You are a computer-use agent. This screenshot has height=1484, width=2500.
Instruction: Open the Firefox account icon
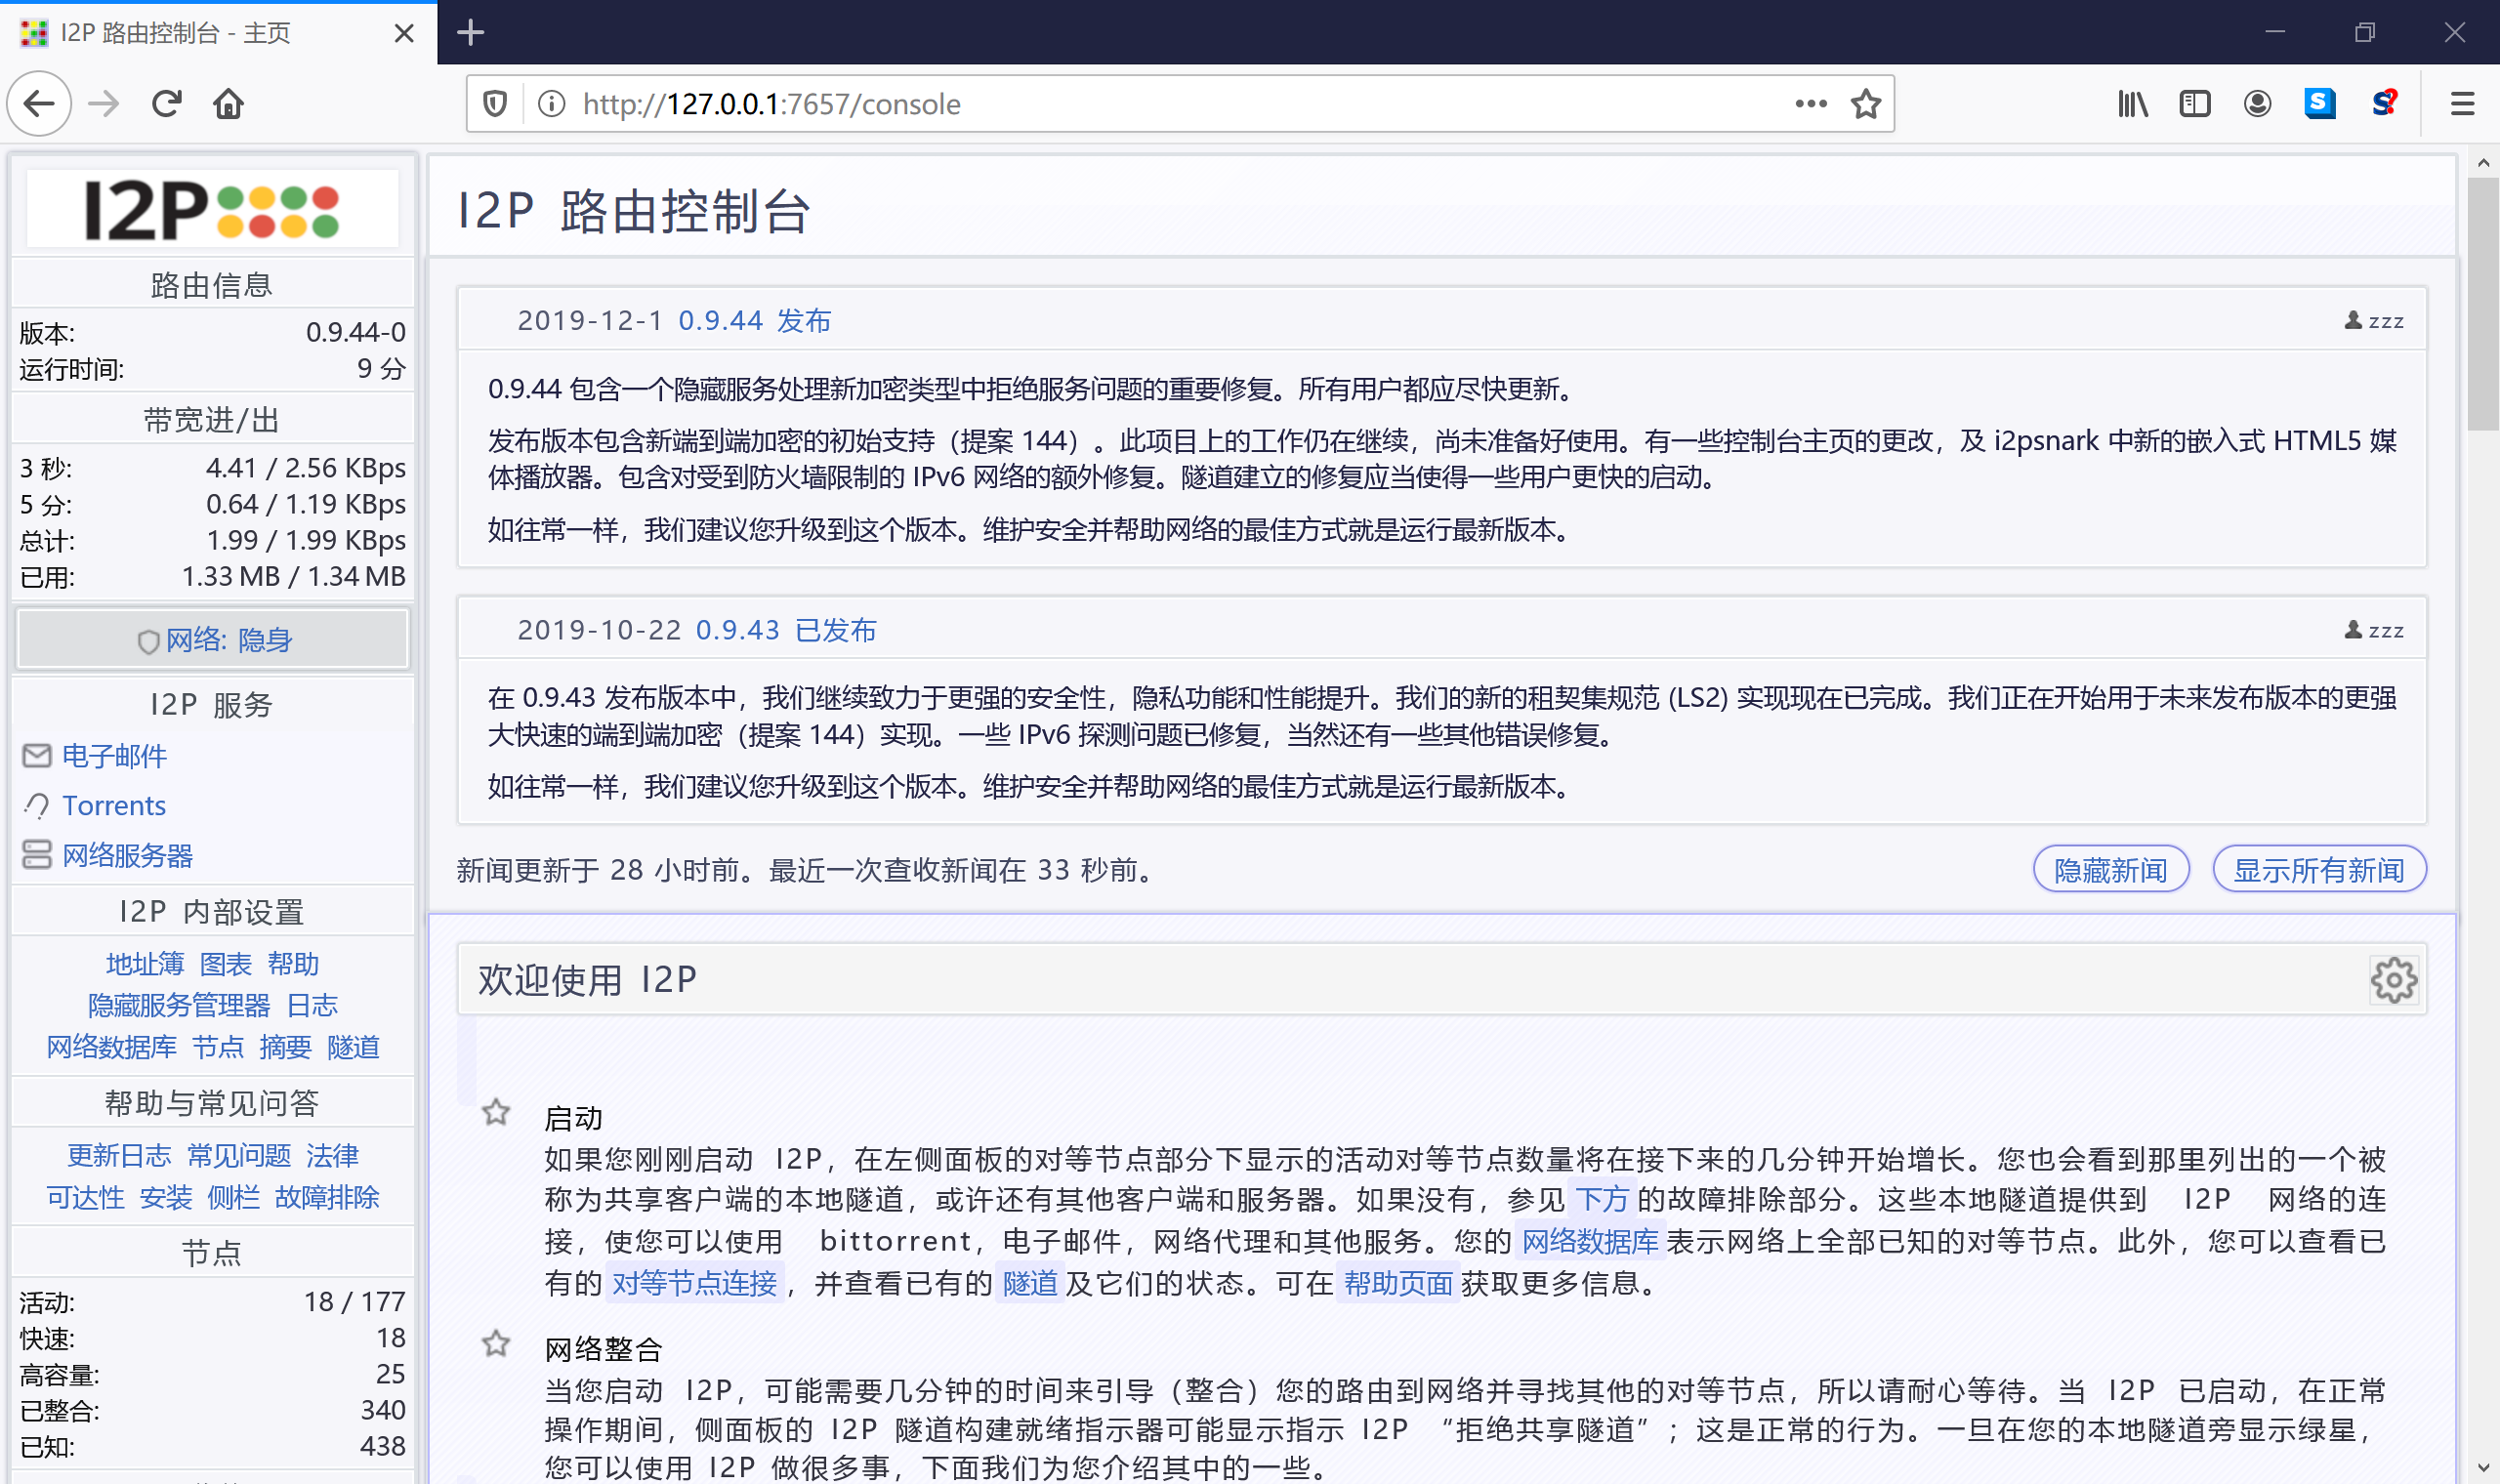coord(2257,104)
